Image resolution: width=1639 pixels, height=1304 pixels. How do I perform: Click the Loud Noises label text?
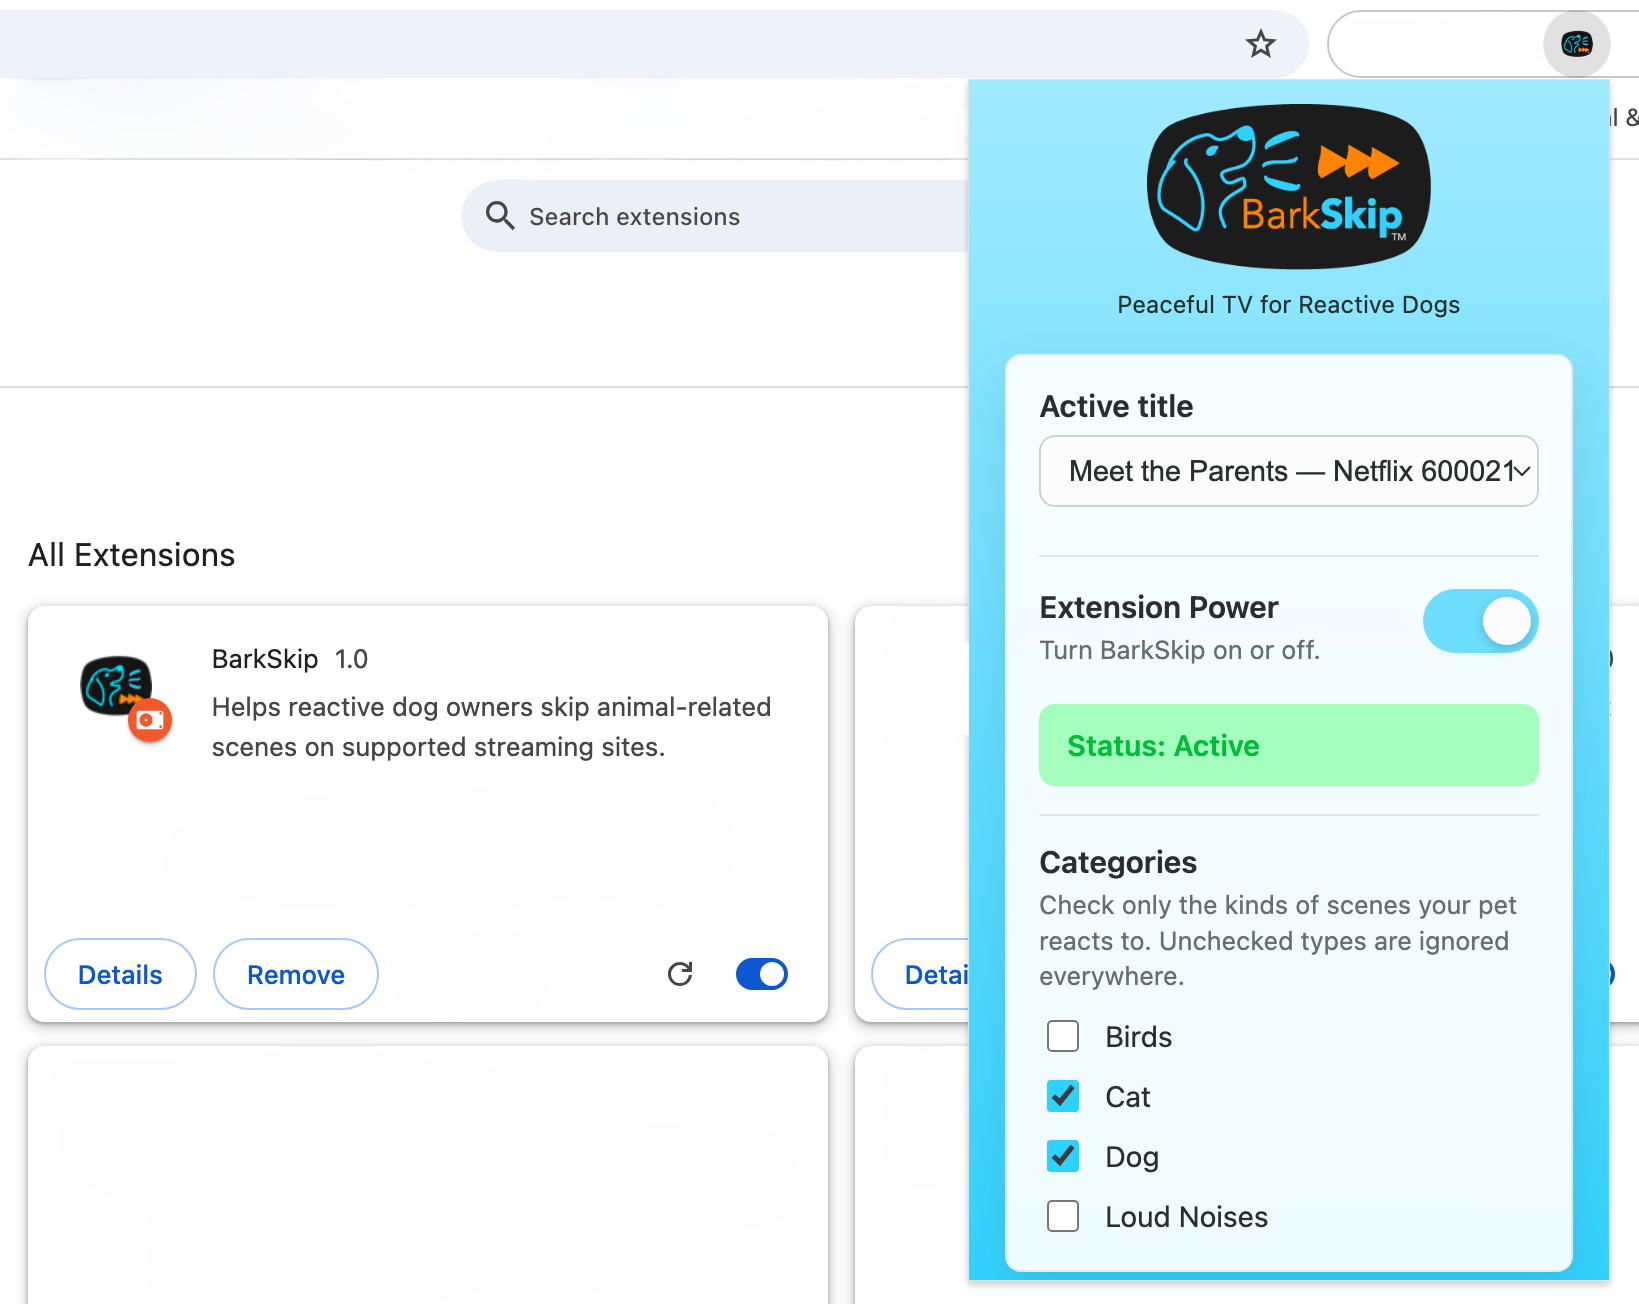click(1186, 1217)
